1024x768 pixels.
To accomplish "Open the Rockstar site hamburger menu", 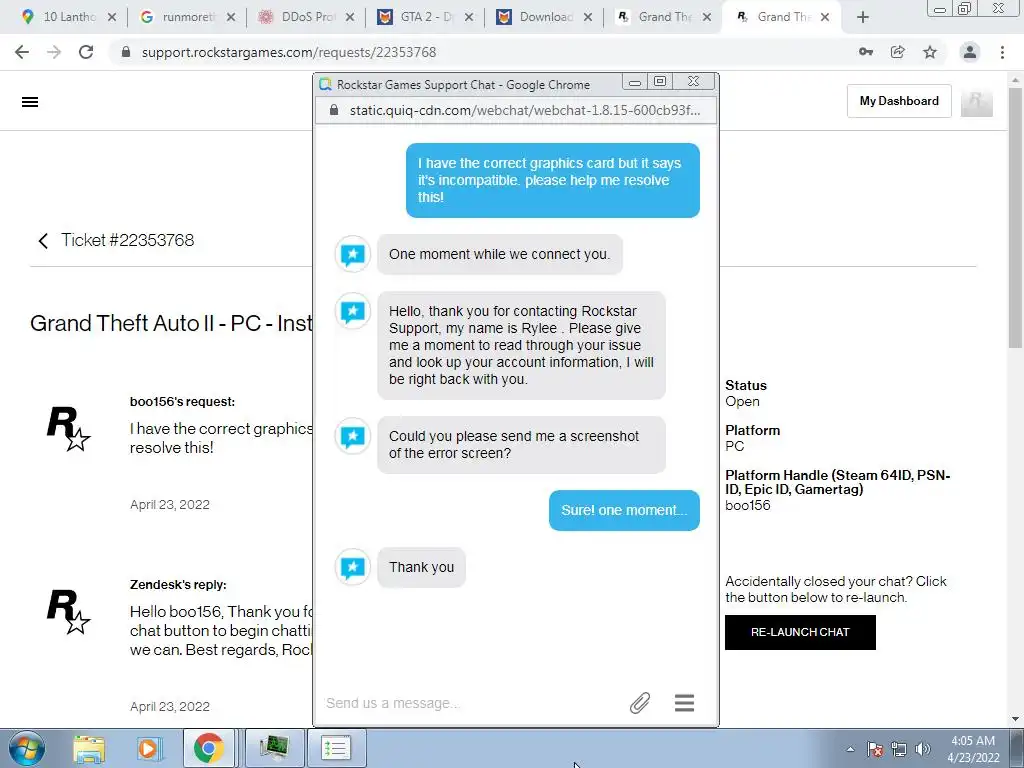I will coord(30,102).
